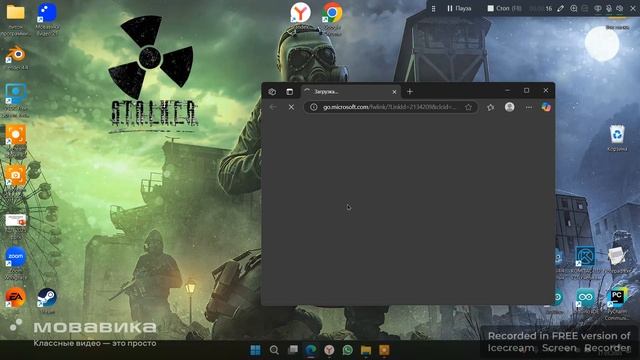The width and height of the screenshot is (640, 360).
Task: Open Edge Settings and more (three dots)
Action: pyautogui.click(x=529, y=107)
